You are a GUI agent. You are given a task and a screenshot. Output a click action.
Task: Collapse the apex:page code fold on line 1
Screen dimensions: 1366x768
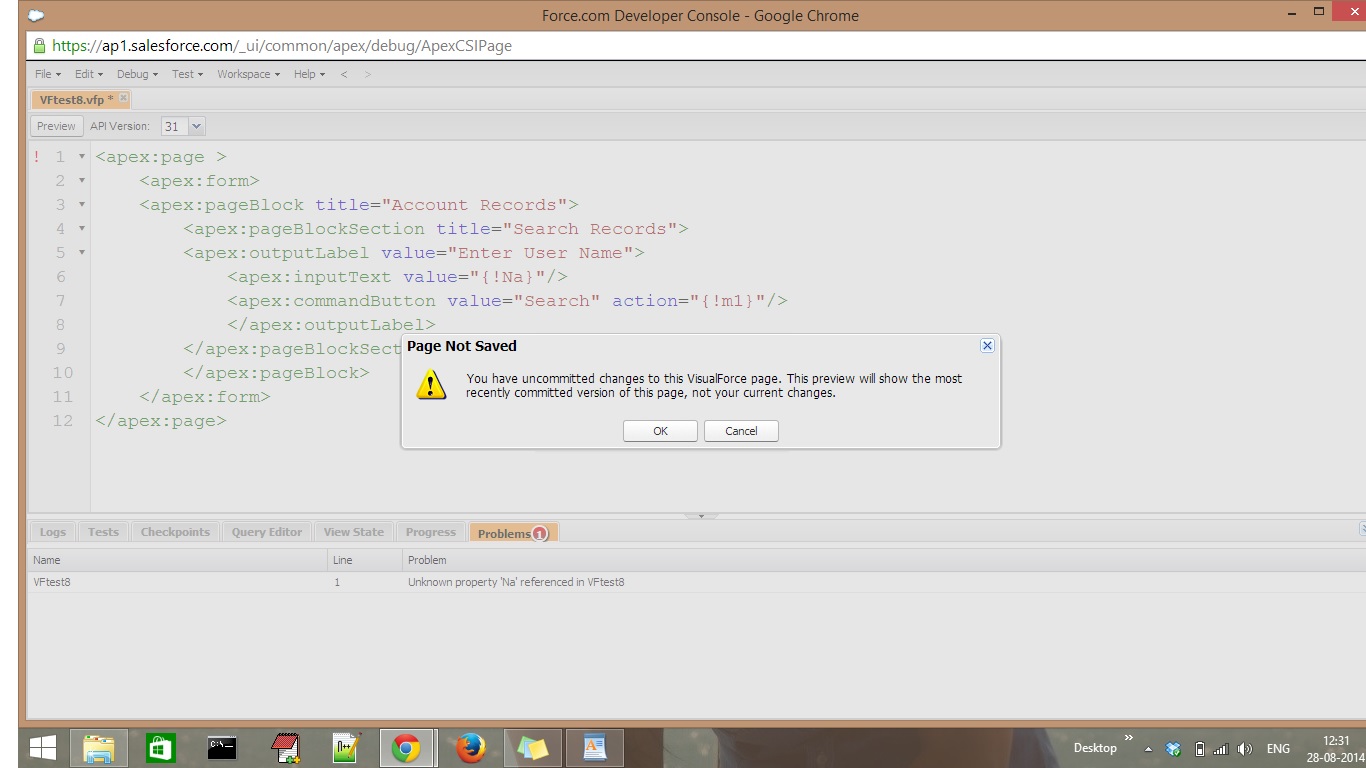click(82, 157)
